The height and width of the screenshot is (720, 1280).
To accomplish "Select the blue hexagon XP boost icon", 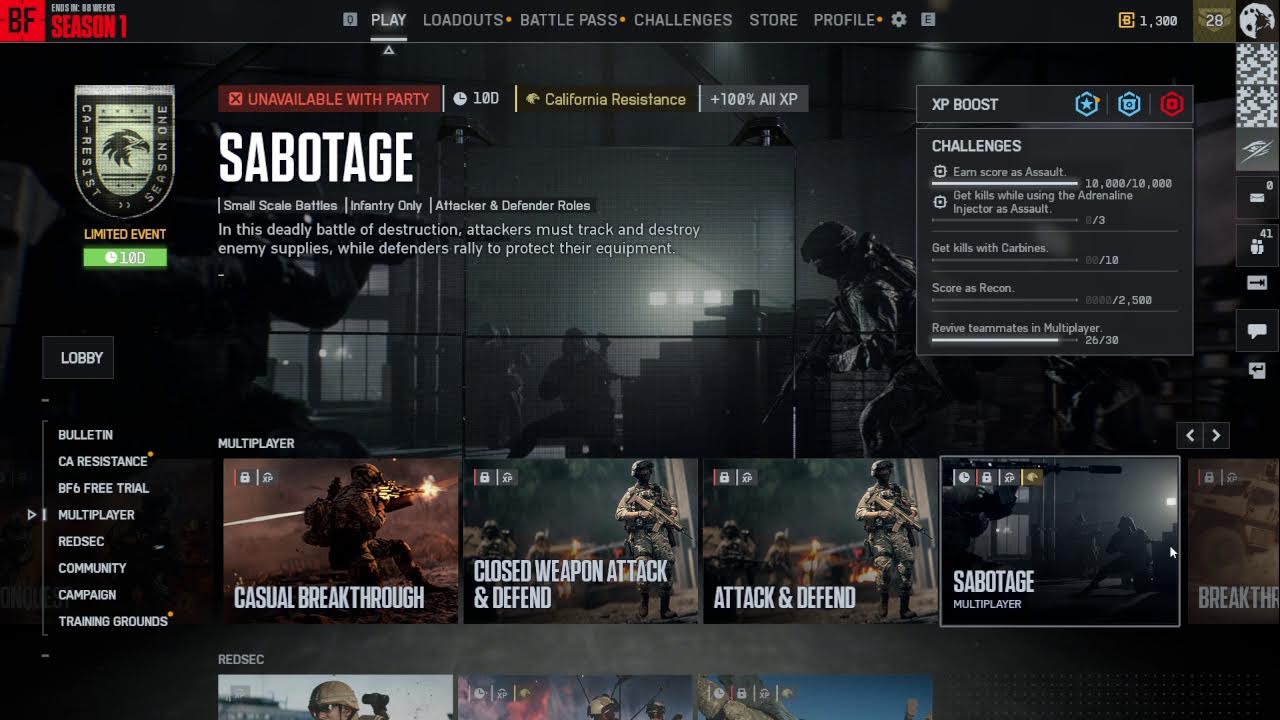I will [x=1129, y=104].
